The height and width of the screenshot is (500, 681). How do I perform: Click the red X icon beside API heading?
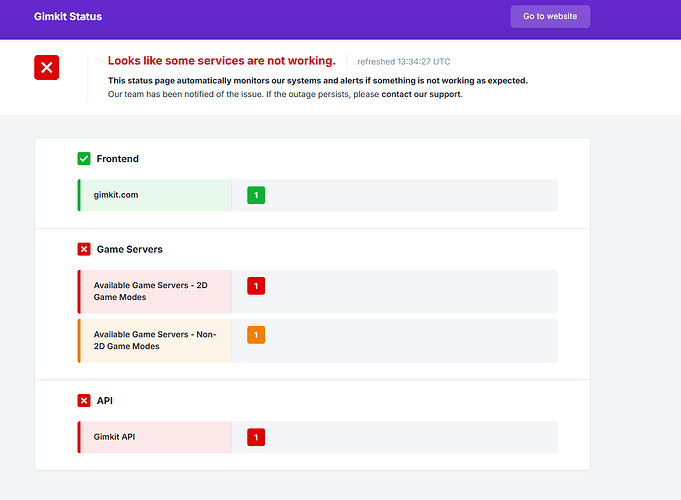(84, 401)
